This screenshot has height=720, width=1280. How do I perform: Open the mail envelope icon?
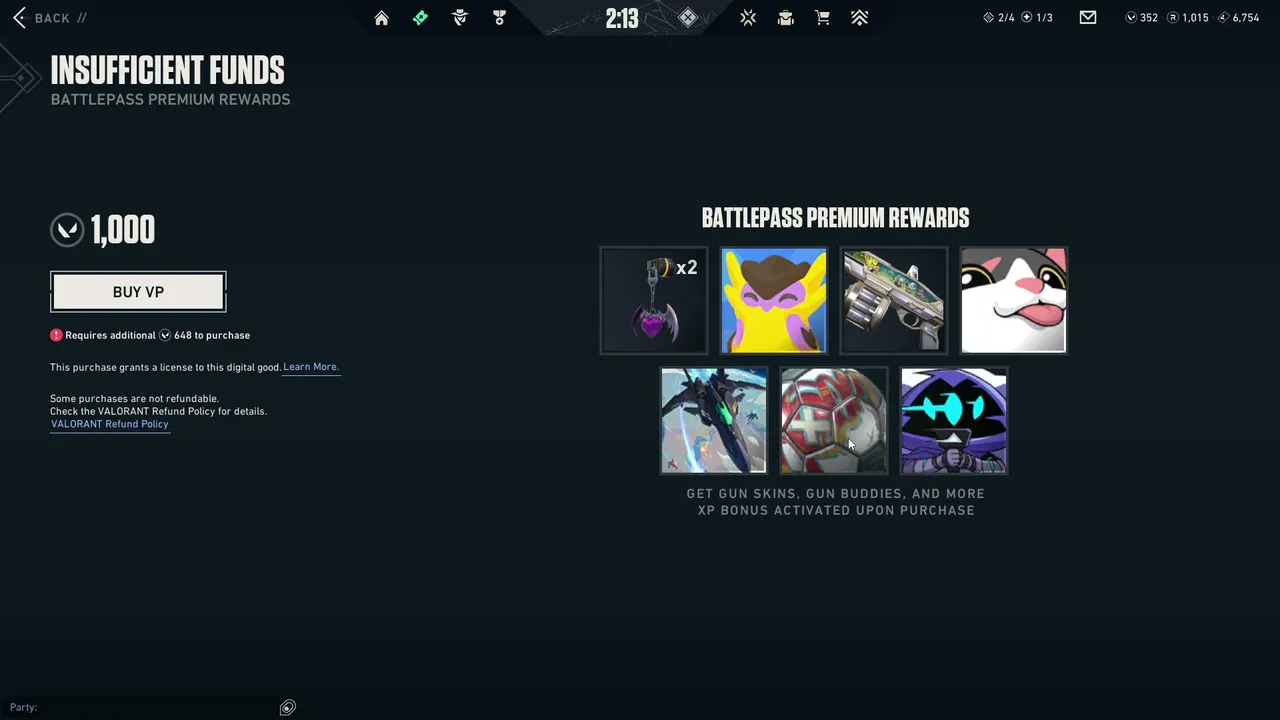(x=1088, y=17)
